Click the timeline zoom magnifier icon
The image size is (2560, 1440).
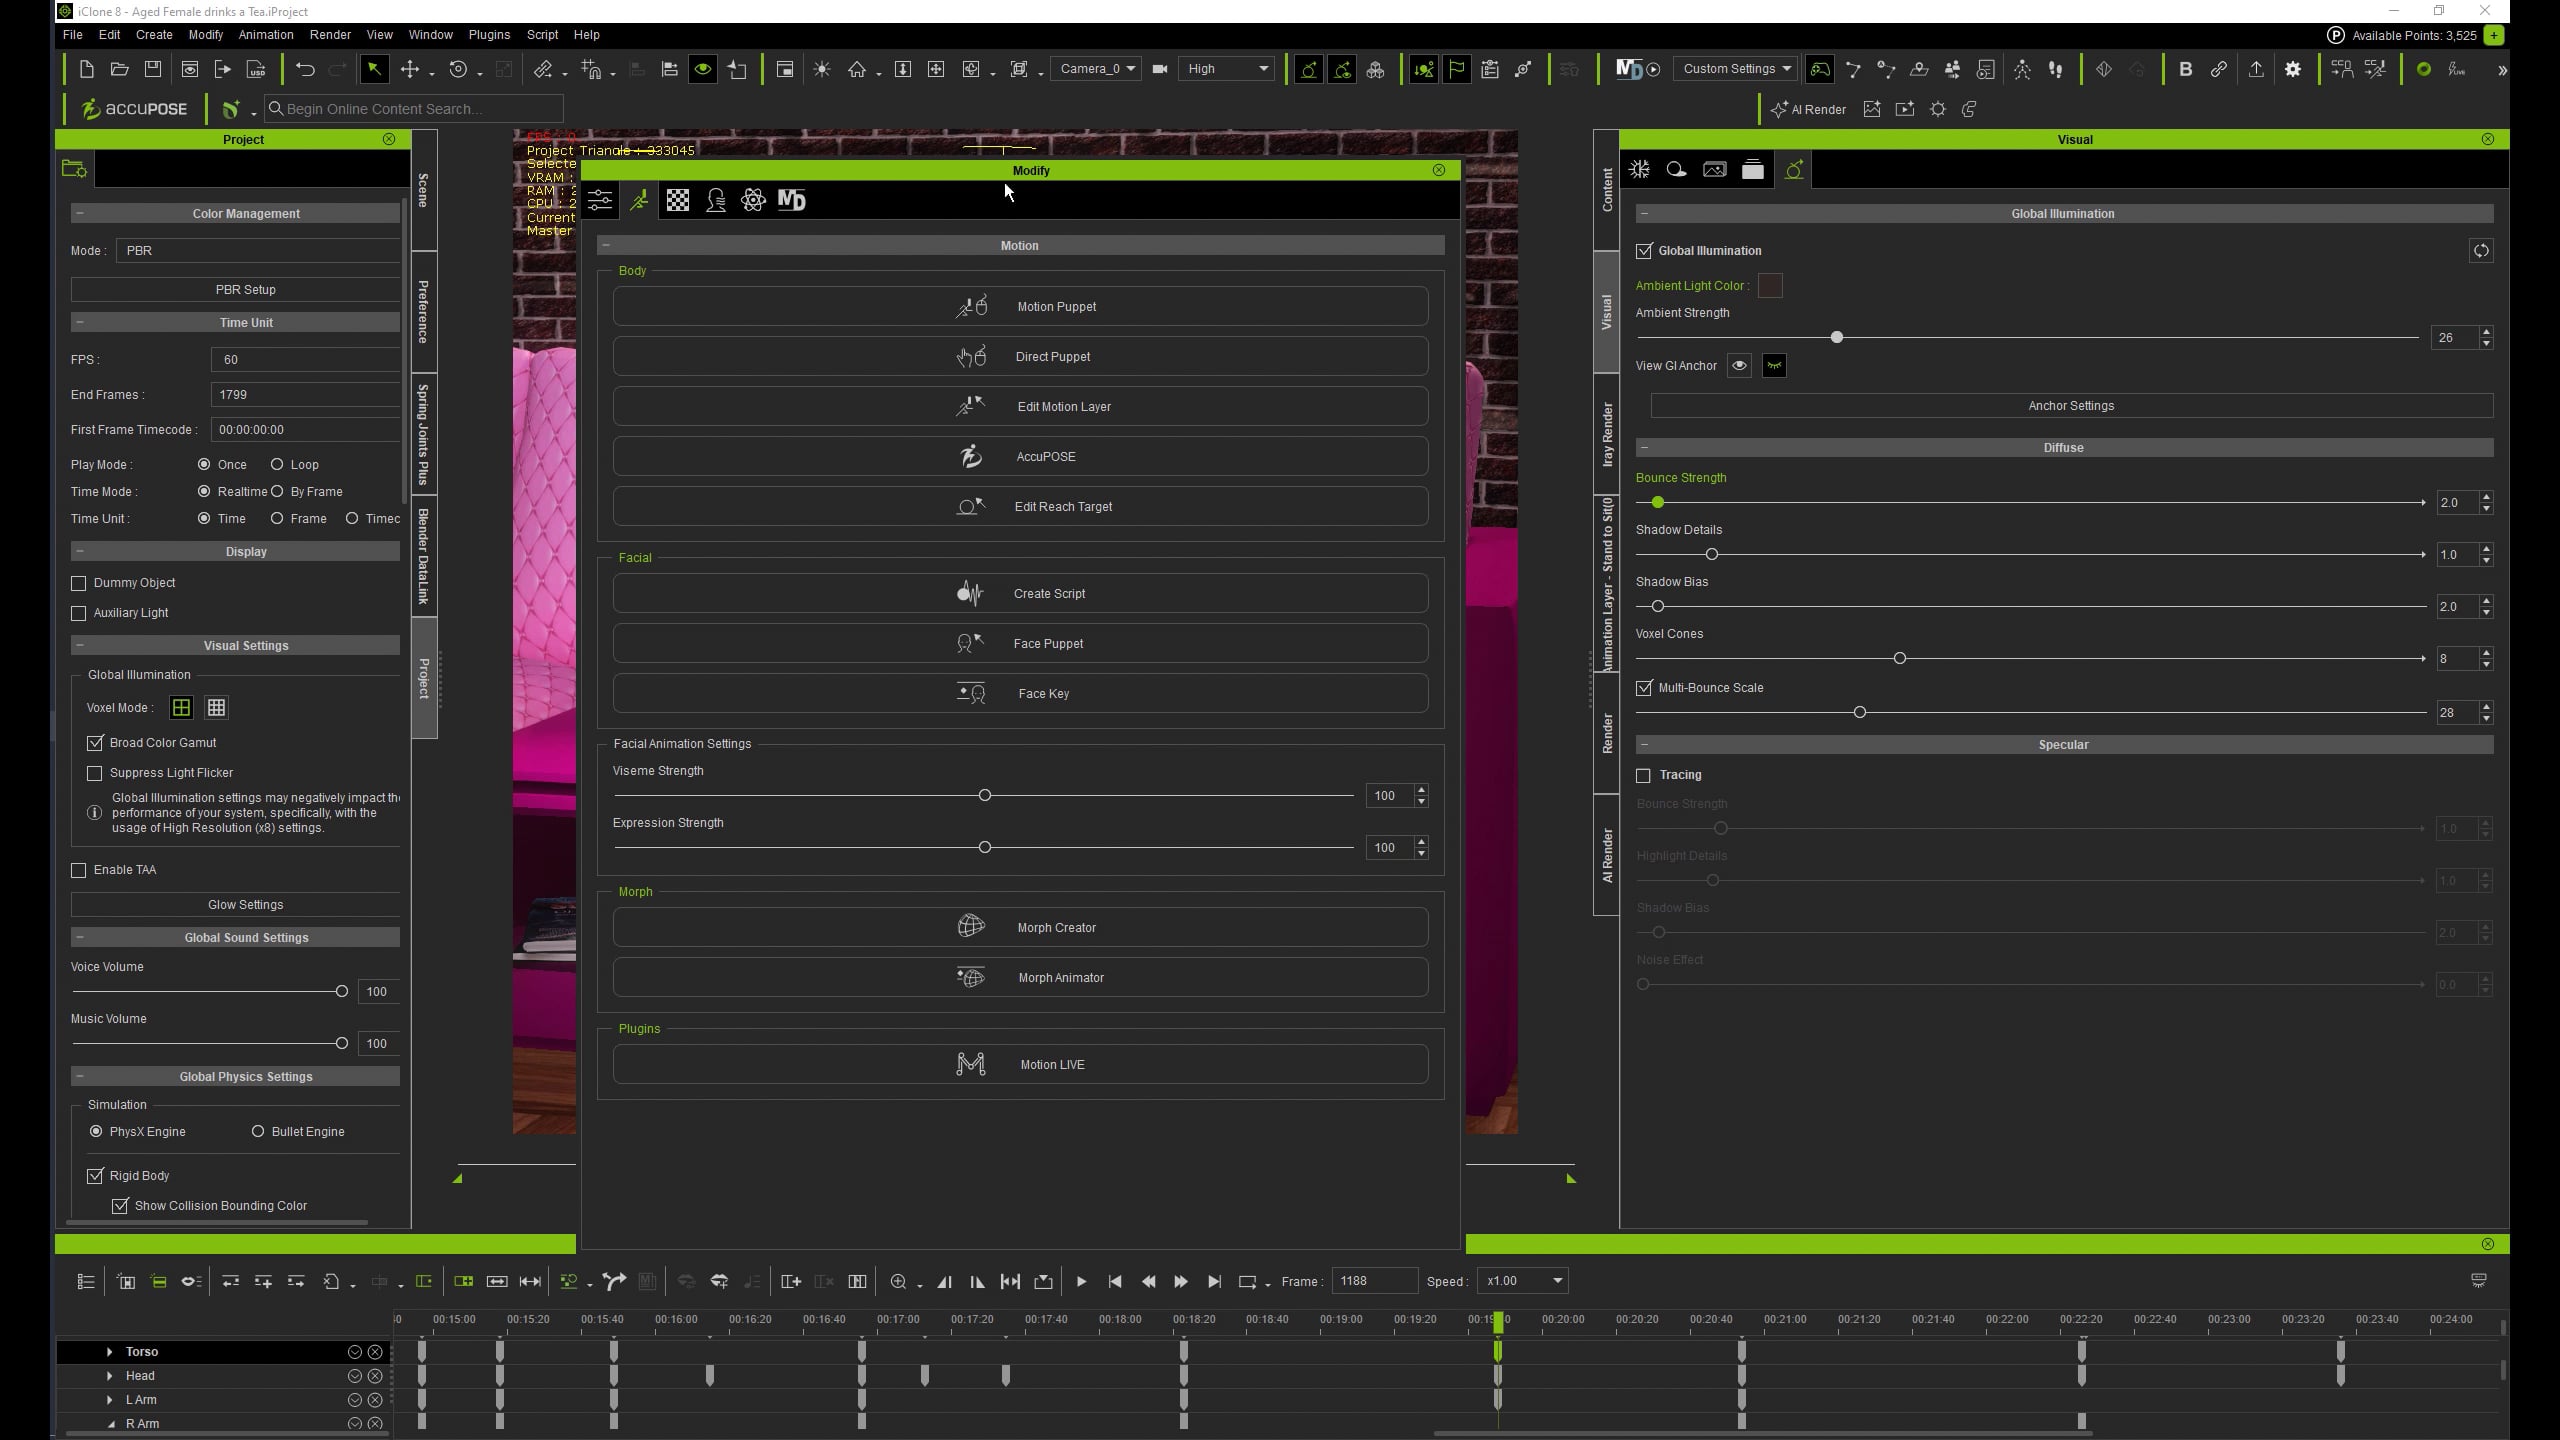point(898,1281)
